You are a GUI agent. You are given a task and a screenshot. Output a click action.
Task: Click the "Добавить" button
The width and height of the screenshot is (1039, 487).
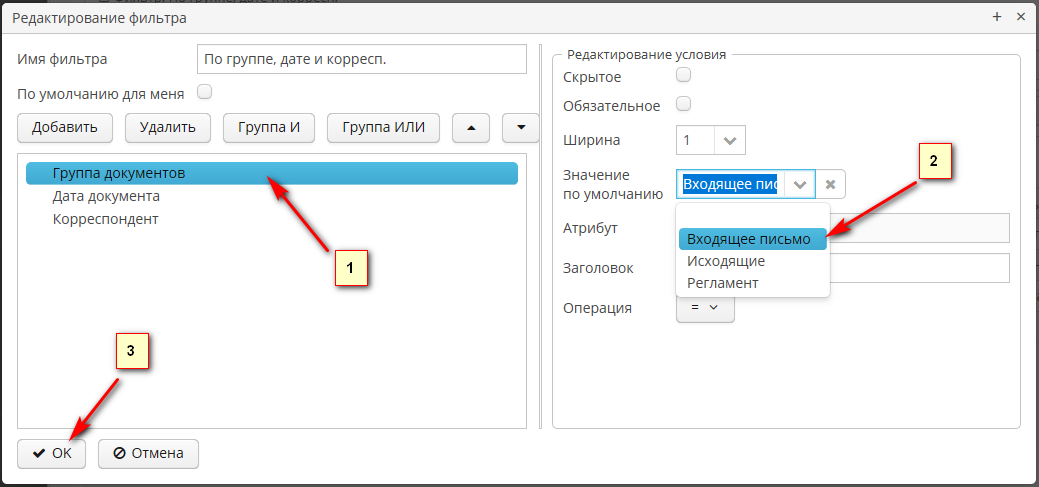[x=64, y=128]
